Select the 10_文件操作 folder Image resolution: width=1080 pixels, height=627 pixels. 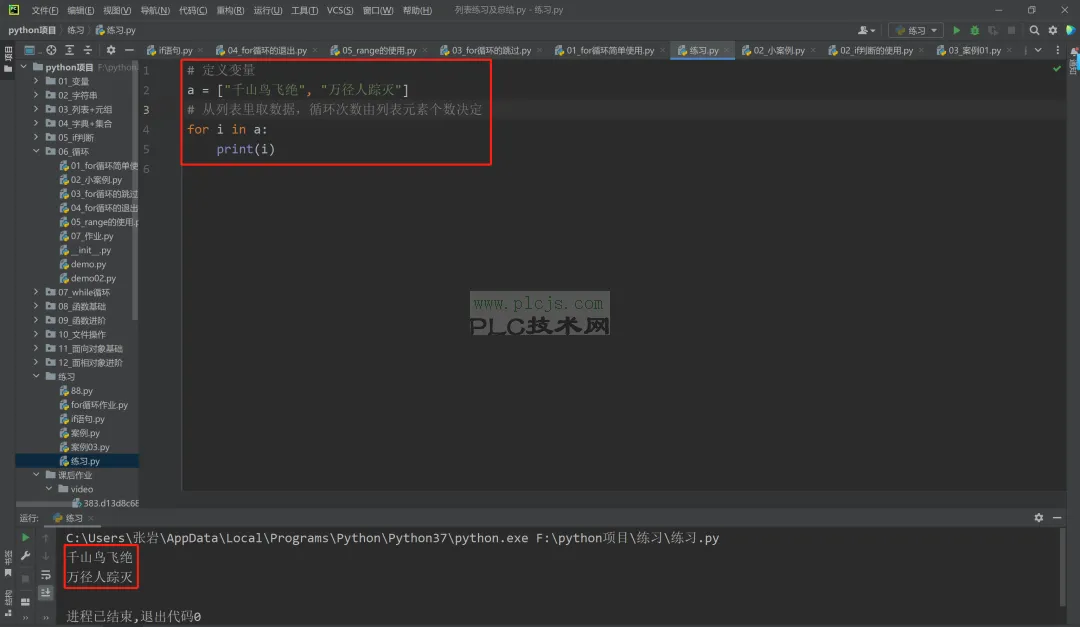(81, 334)
